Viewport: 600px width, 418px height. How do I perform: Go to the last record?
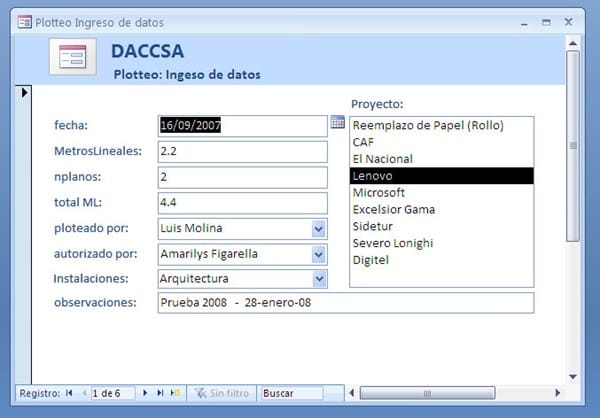160,393
